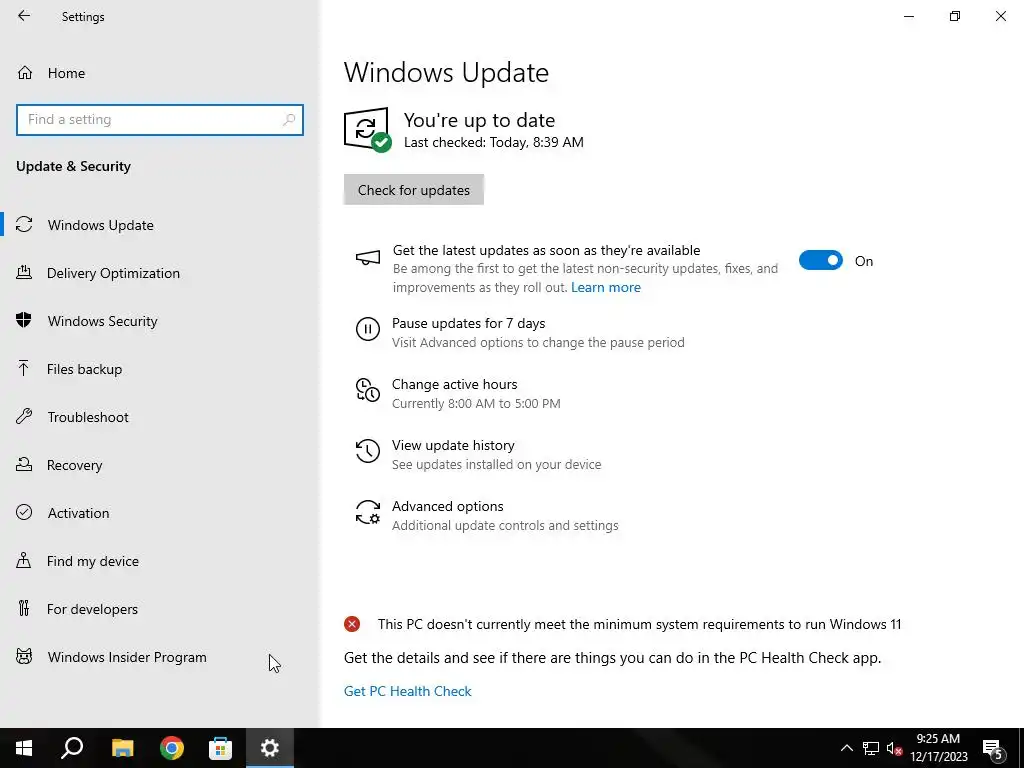Screen dimensions: 1024x768
Task: Open Microsoft Store from the taskbar
Action: [x=221, y=748]
